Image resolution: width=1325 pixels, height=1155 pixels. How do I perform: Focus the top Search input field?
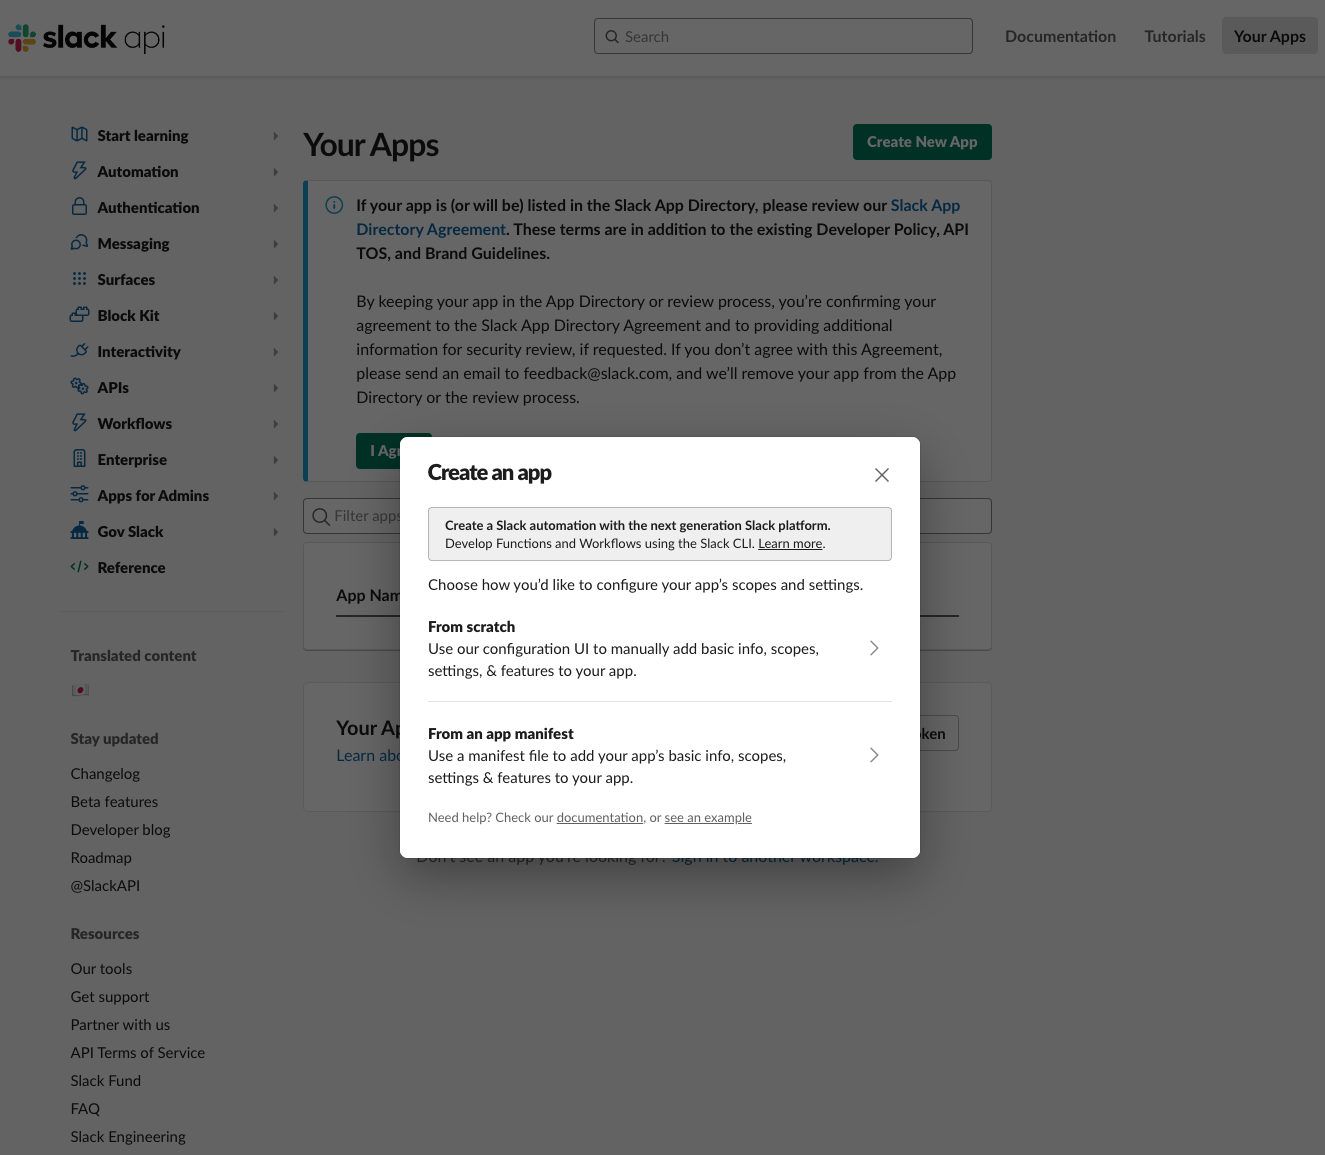coord(783,36)
